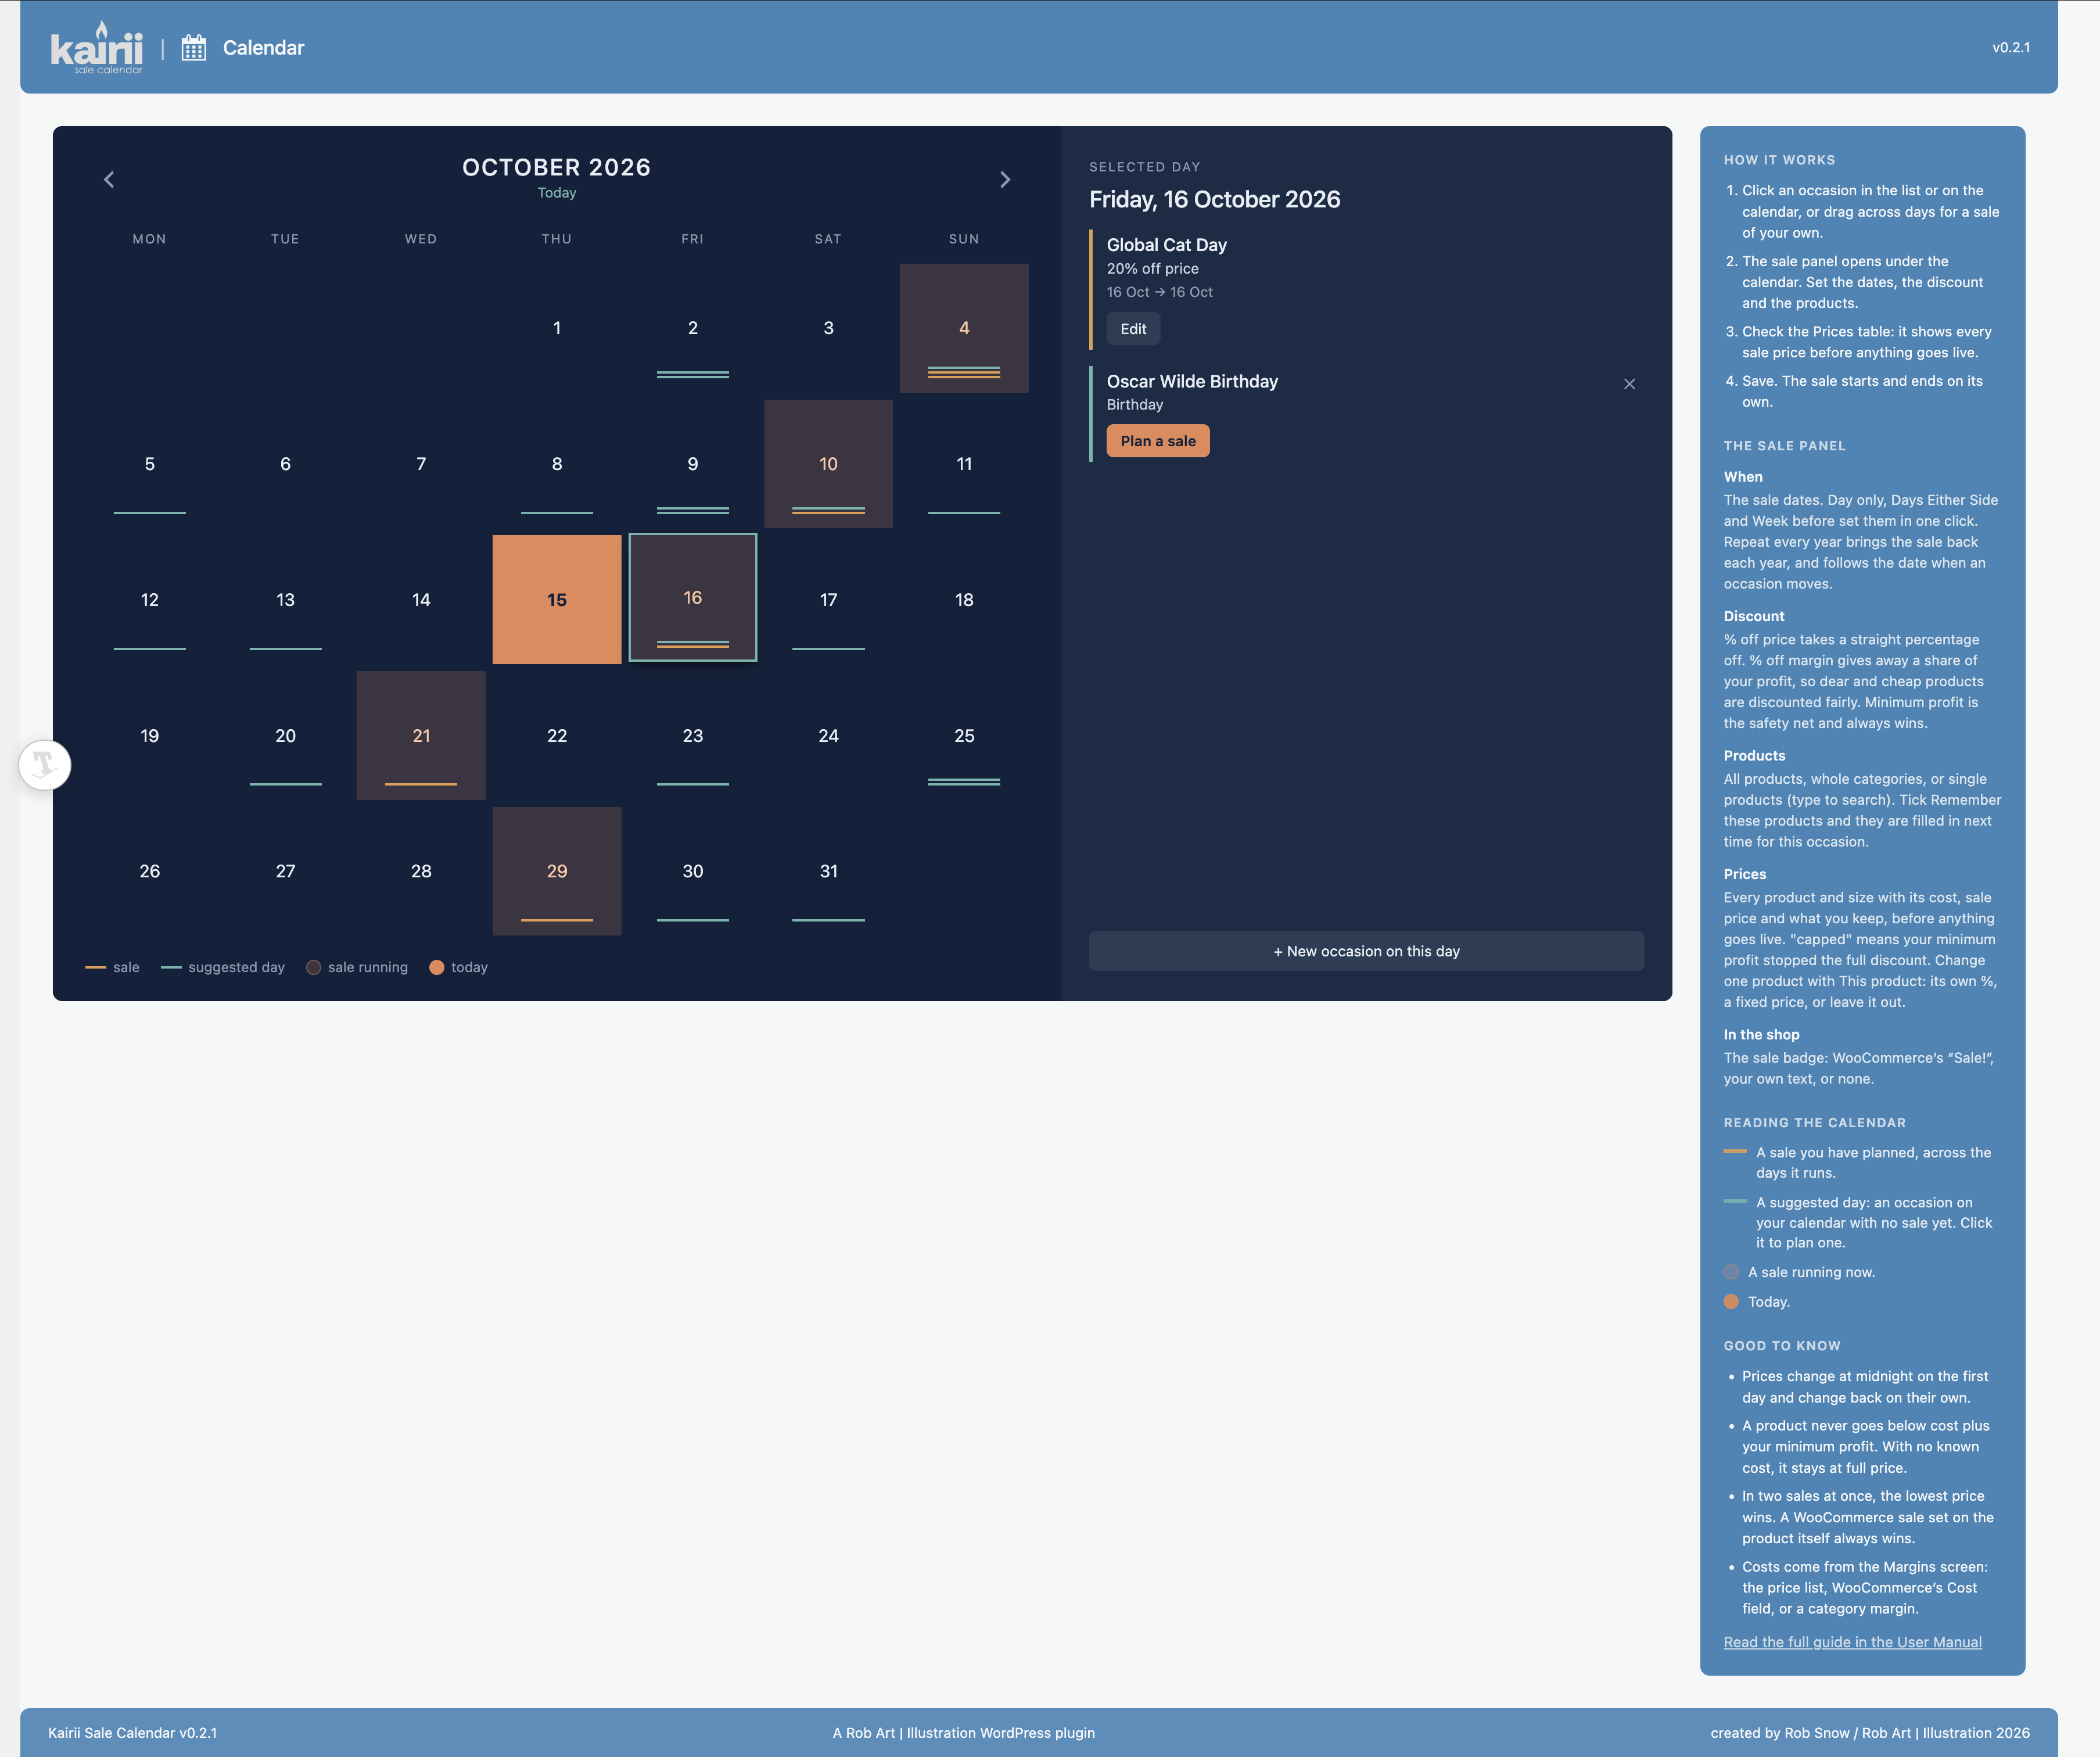Image resolution: width=2100 pixels, height=1757 pixels.
Task: Click the '20% off price' text
Action: point(1152,268)
